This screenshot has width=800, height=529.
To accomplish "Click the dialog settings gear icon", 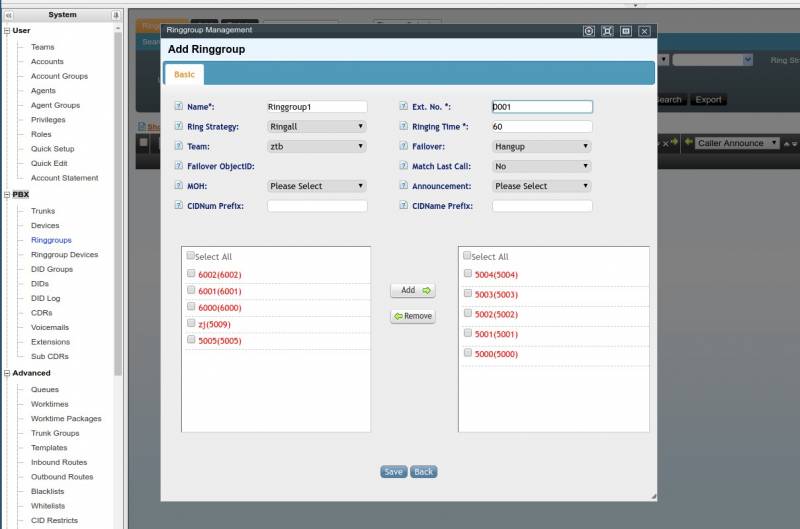I will pyautogui.click(x=588, y=31).
